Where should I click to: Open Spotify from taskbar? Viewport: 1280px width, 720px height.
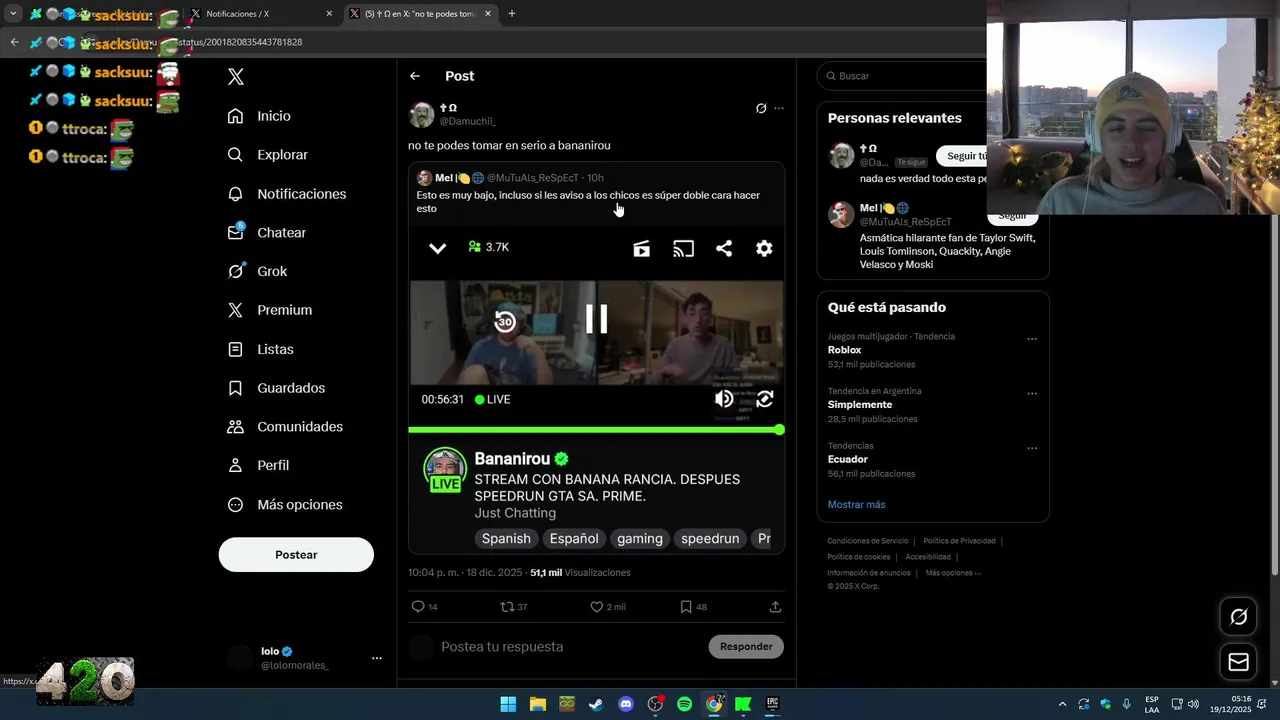click(x=684, y=704)
